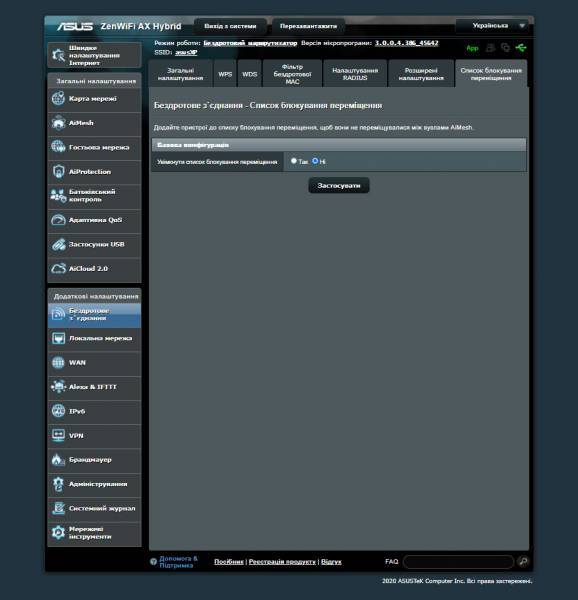Viewport: 578px width, 600px height.
Task: Open the firmware version link
Action: coord(406,43)
